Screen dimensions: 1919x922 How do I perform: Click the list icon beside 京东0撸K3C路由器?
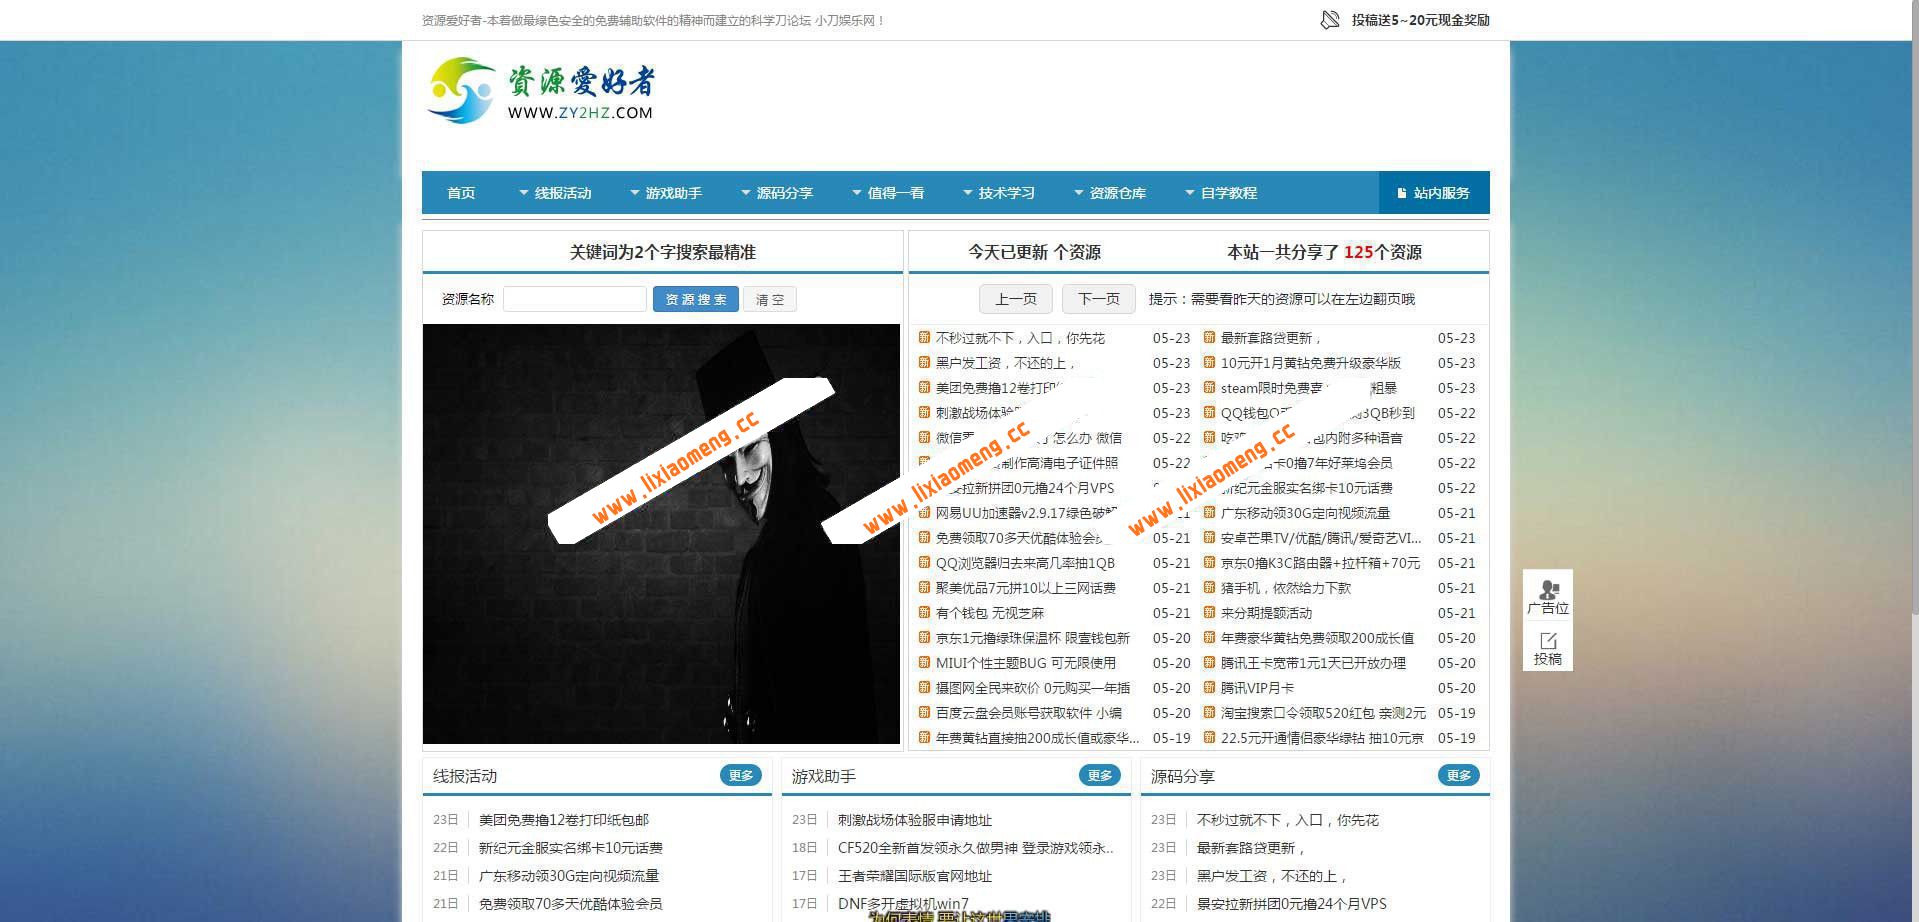click(x=1209, y=562)
